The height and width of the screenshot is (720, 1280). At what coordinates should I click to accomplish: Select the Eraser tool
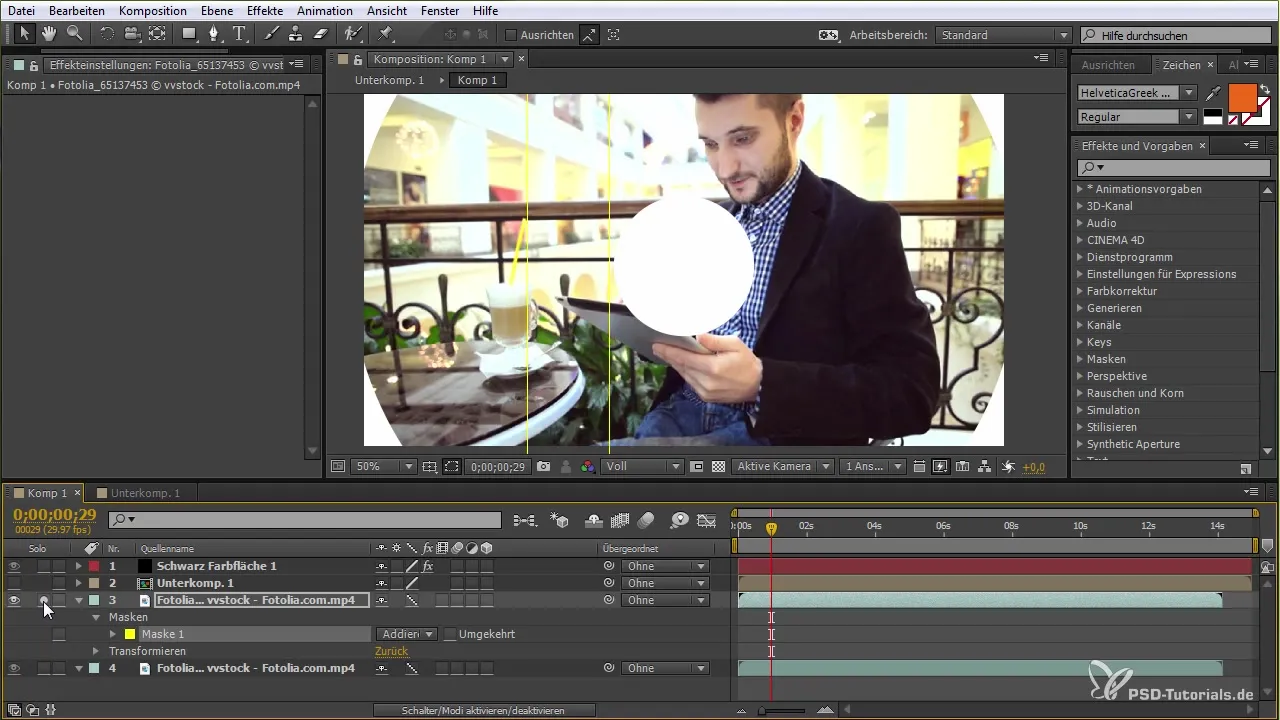click(321, 34)
